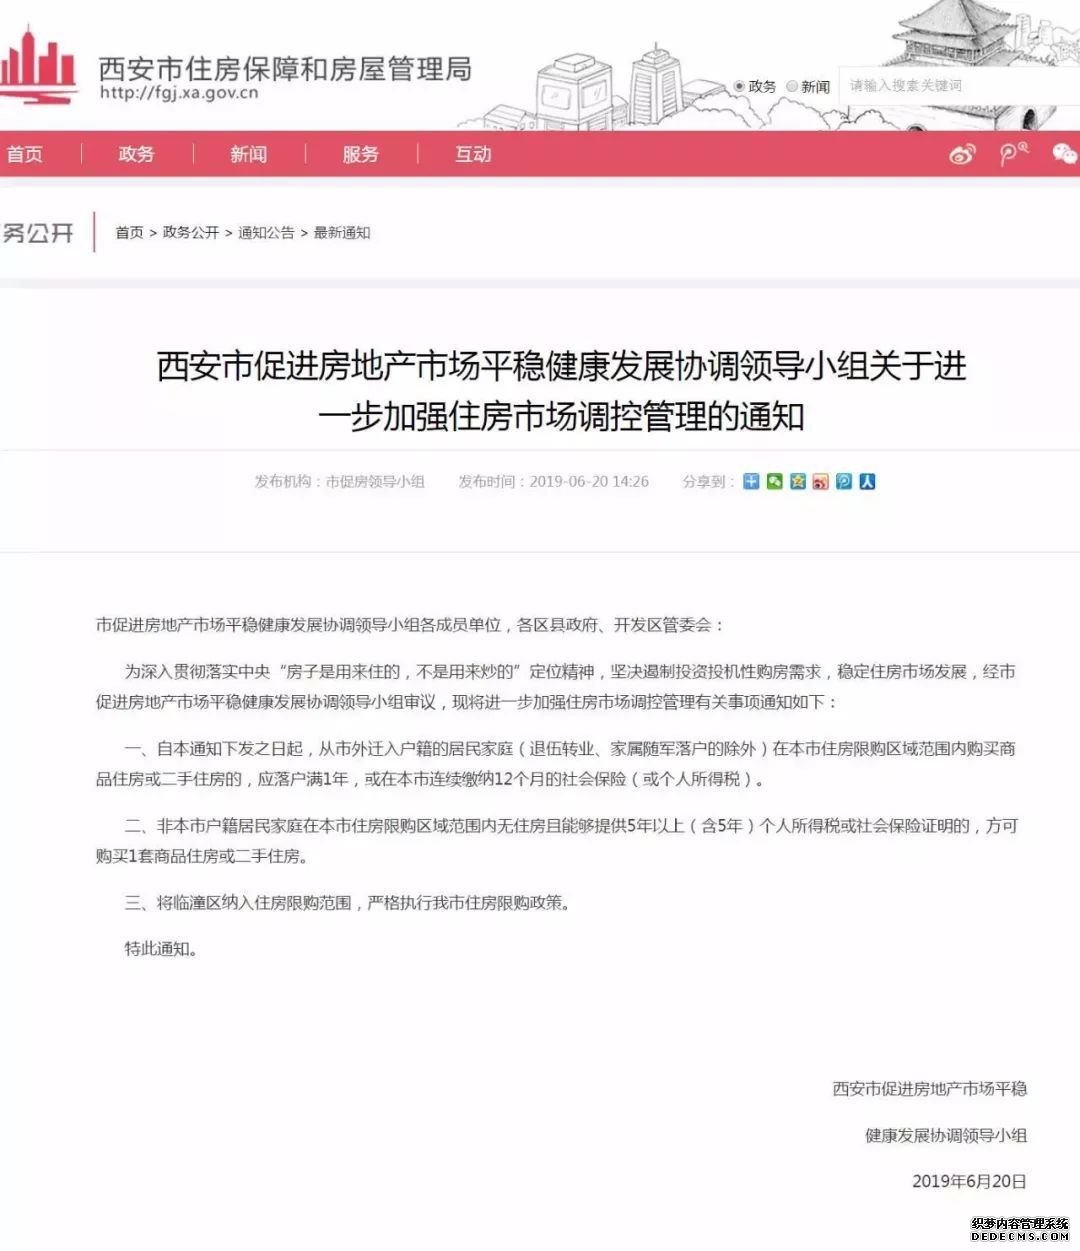The width and height of the screenshot is (1080, 1251).
Task: Click the red city skyline site logo
Action: (38, 67)
